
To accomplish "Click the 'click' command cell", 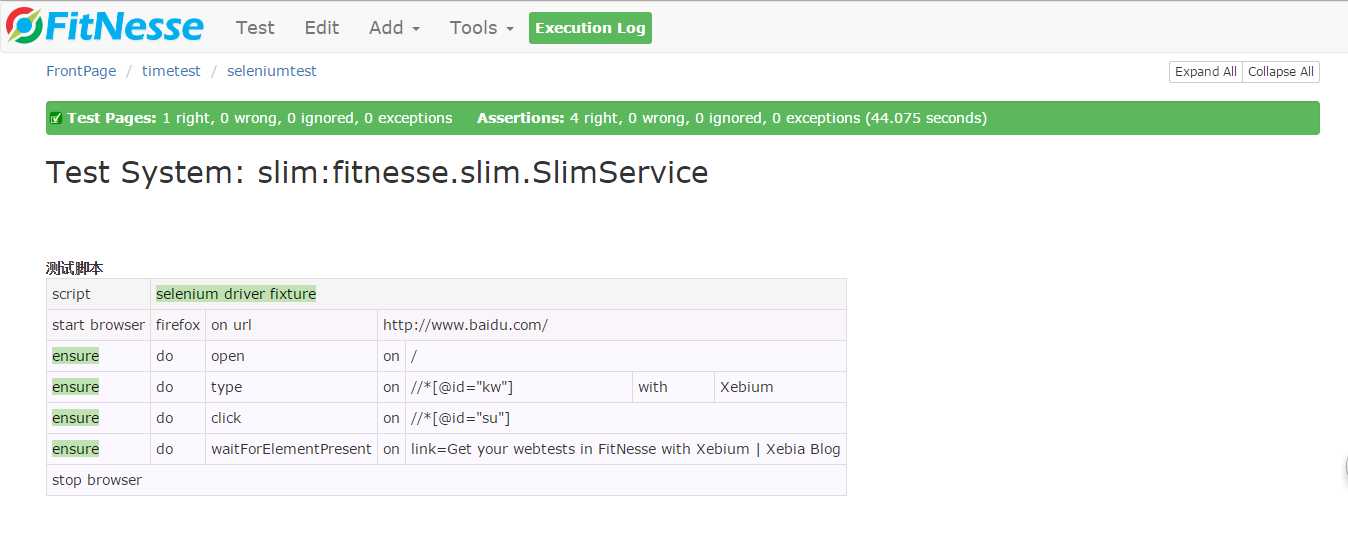I will [x=291, y=418].
